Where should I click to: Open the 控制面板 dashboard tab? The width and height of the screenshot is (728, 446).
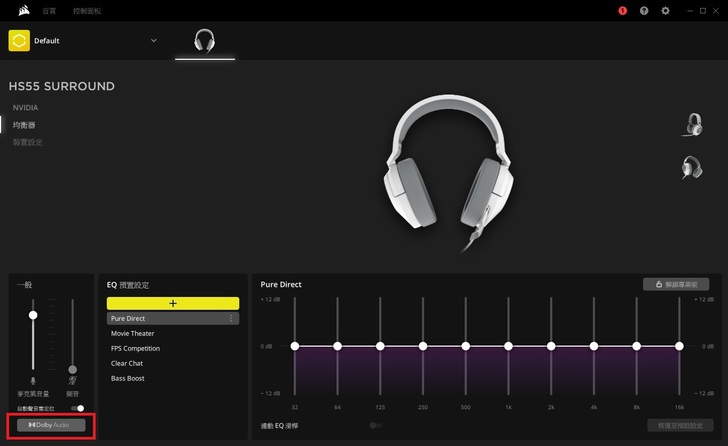point(87,10)
